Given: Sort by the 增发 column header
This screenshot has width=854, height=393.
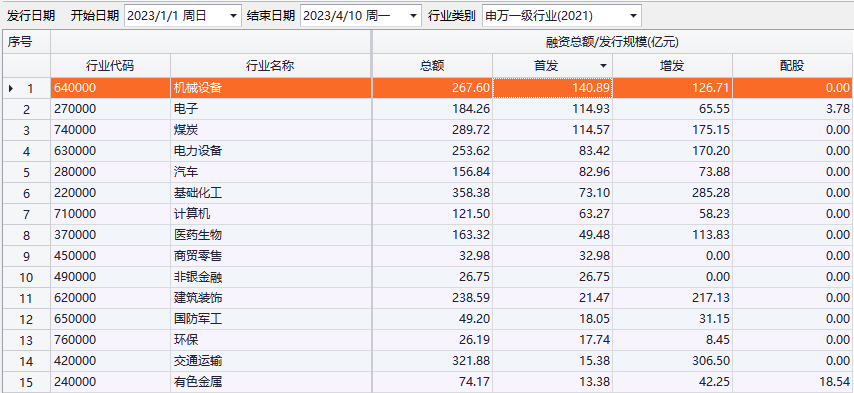Looking at the screenshot, I should pos(672,66).
